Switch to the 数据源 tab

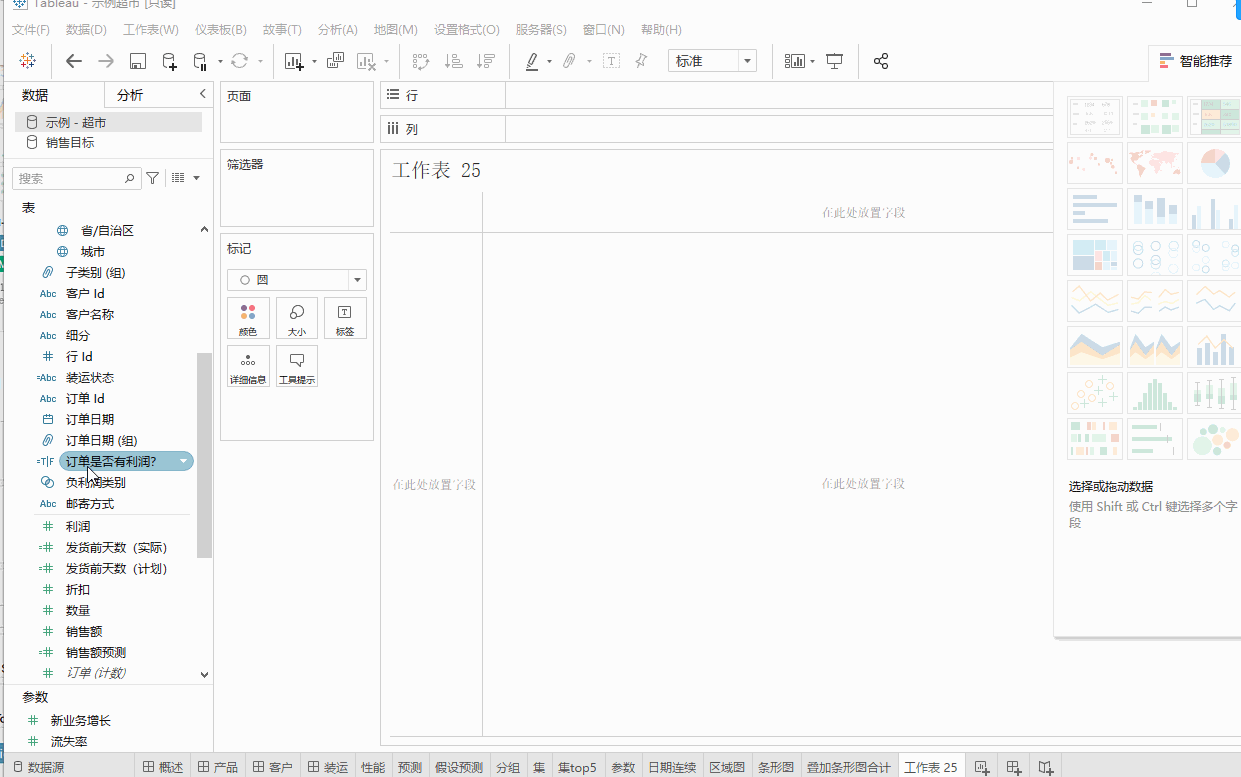tap(47, 767)
